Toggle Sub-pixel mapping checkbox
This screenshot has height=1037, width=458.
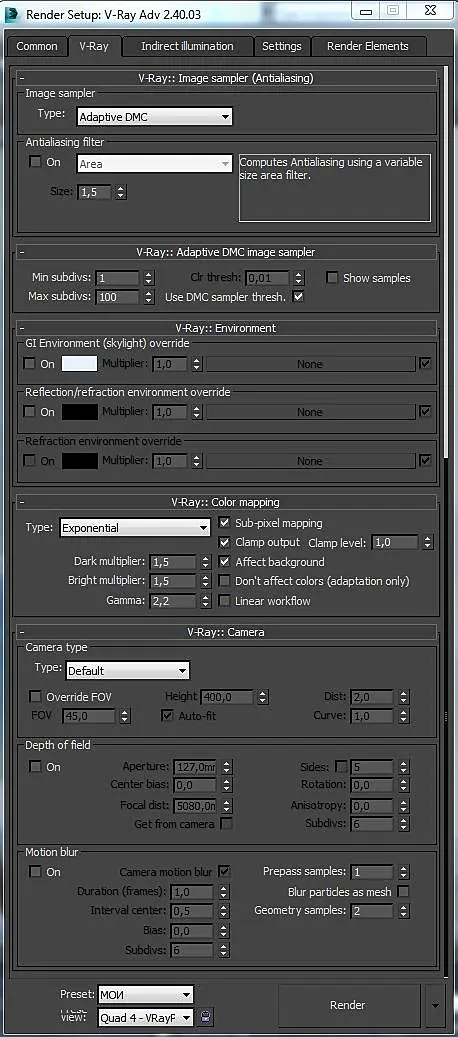tap(225, 523)
